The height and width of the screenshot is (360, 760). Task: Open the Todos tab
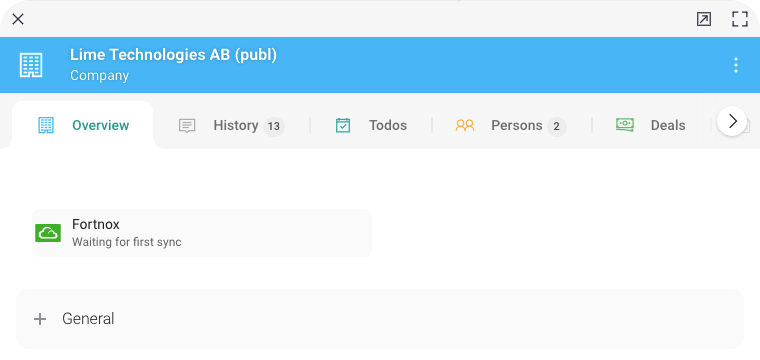click(371, 125)
